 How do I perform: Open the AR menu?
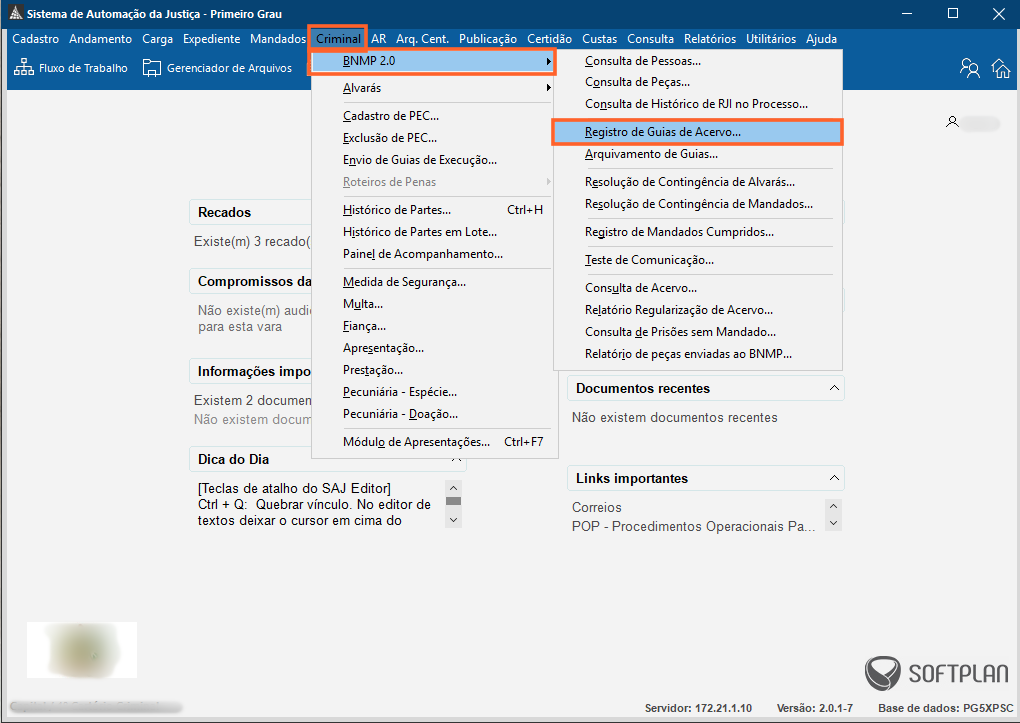[x=379, y=39]
